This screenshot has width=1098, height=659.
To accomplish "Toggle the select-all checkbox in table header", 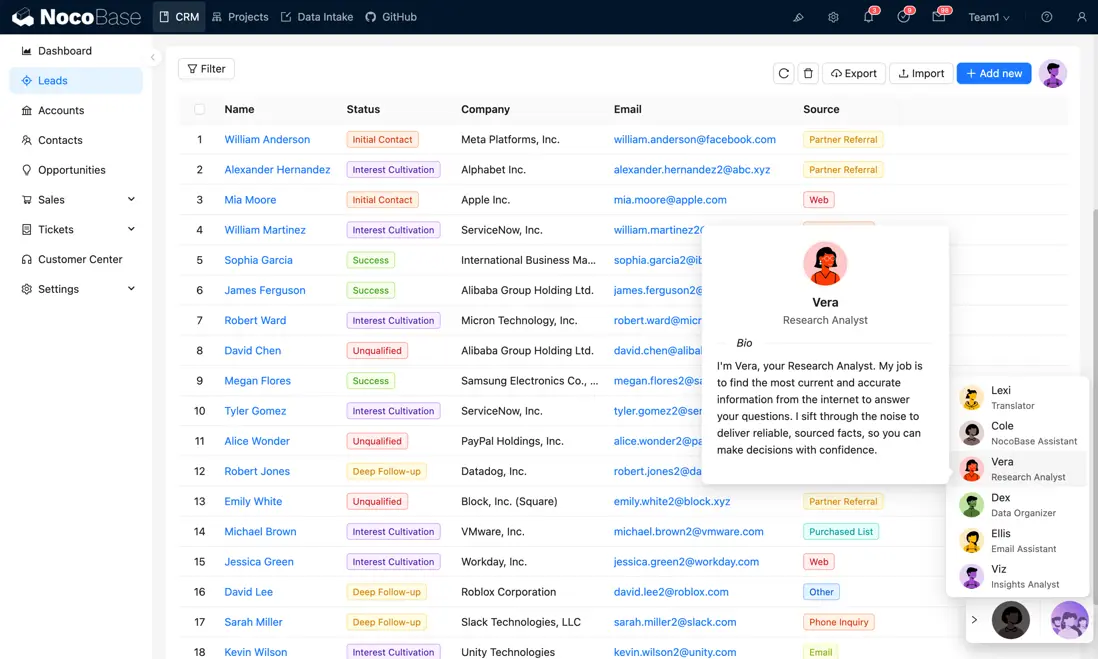I will (199, 109).
